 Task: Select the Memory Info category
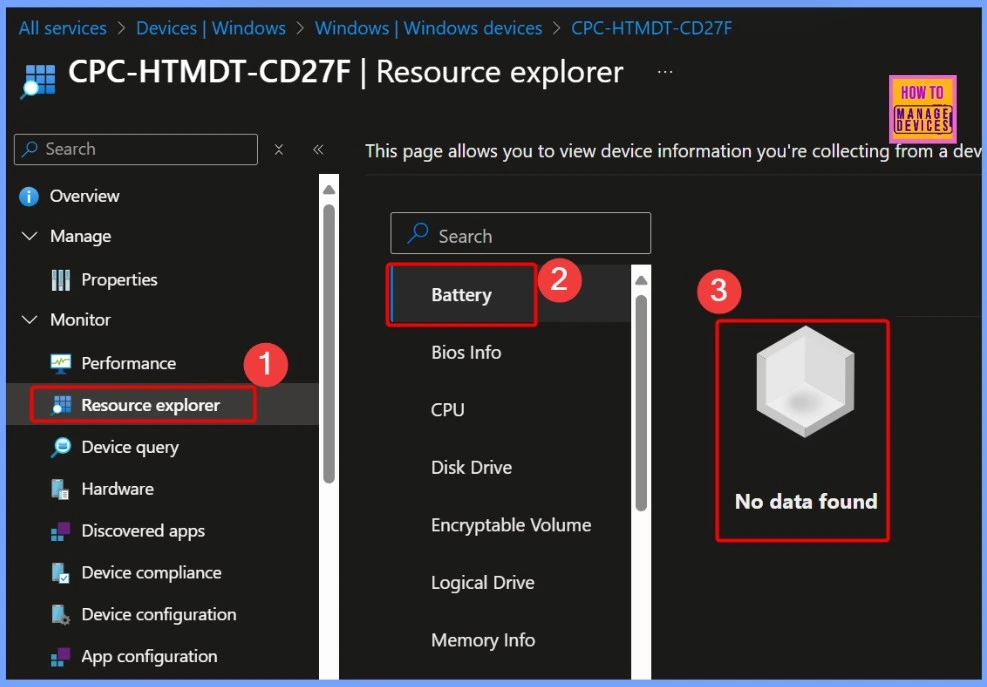tap(483, 640)
